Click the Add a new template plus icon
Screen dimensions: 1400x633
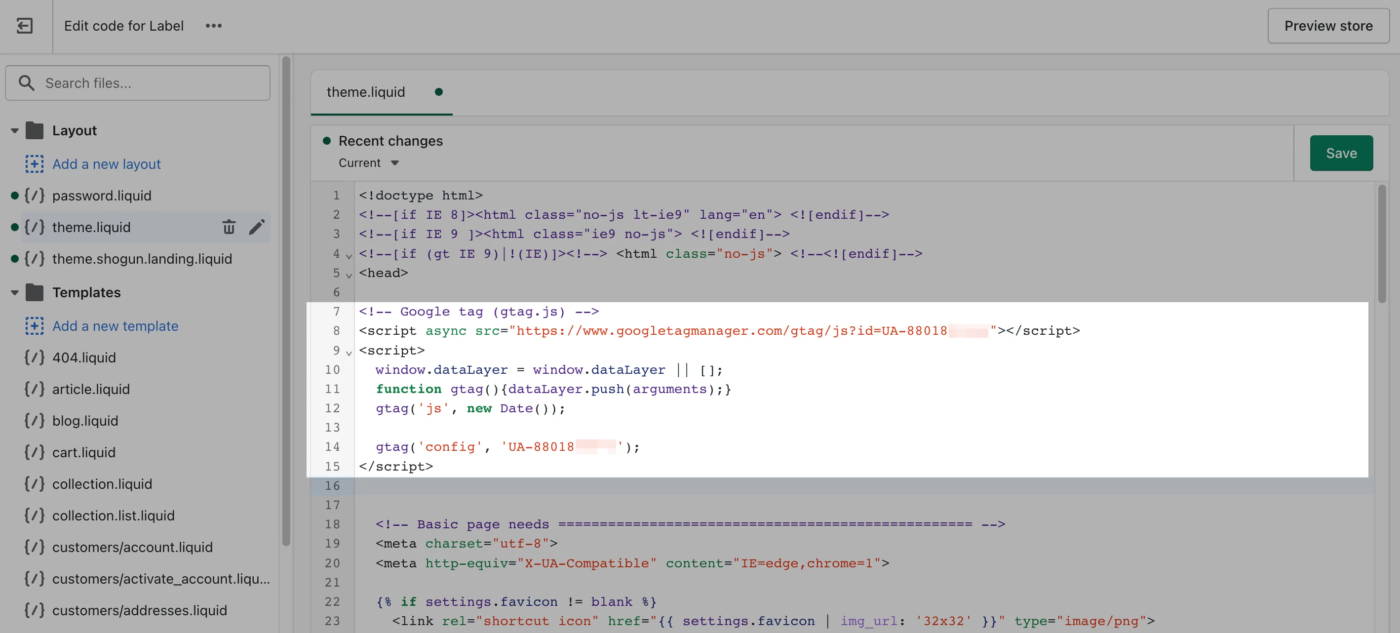pyautogui.click(x=35, y=326)
